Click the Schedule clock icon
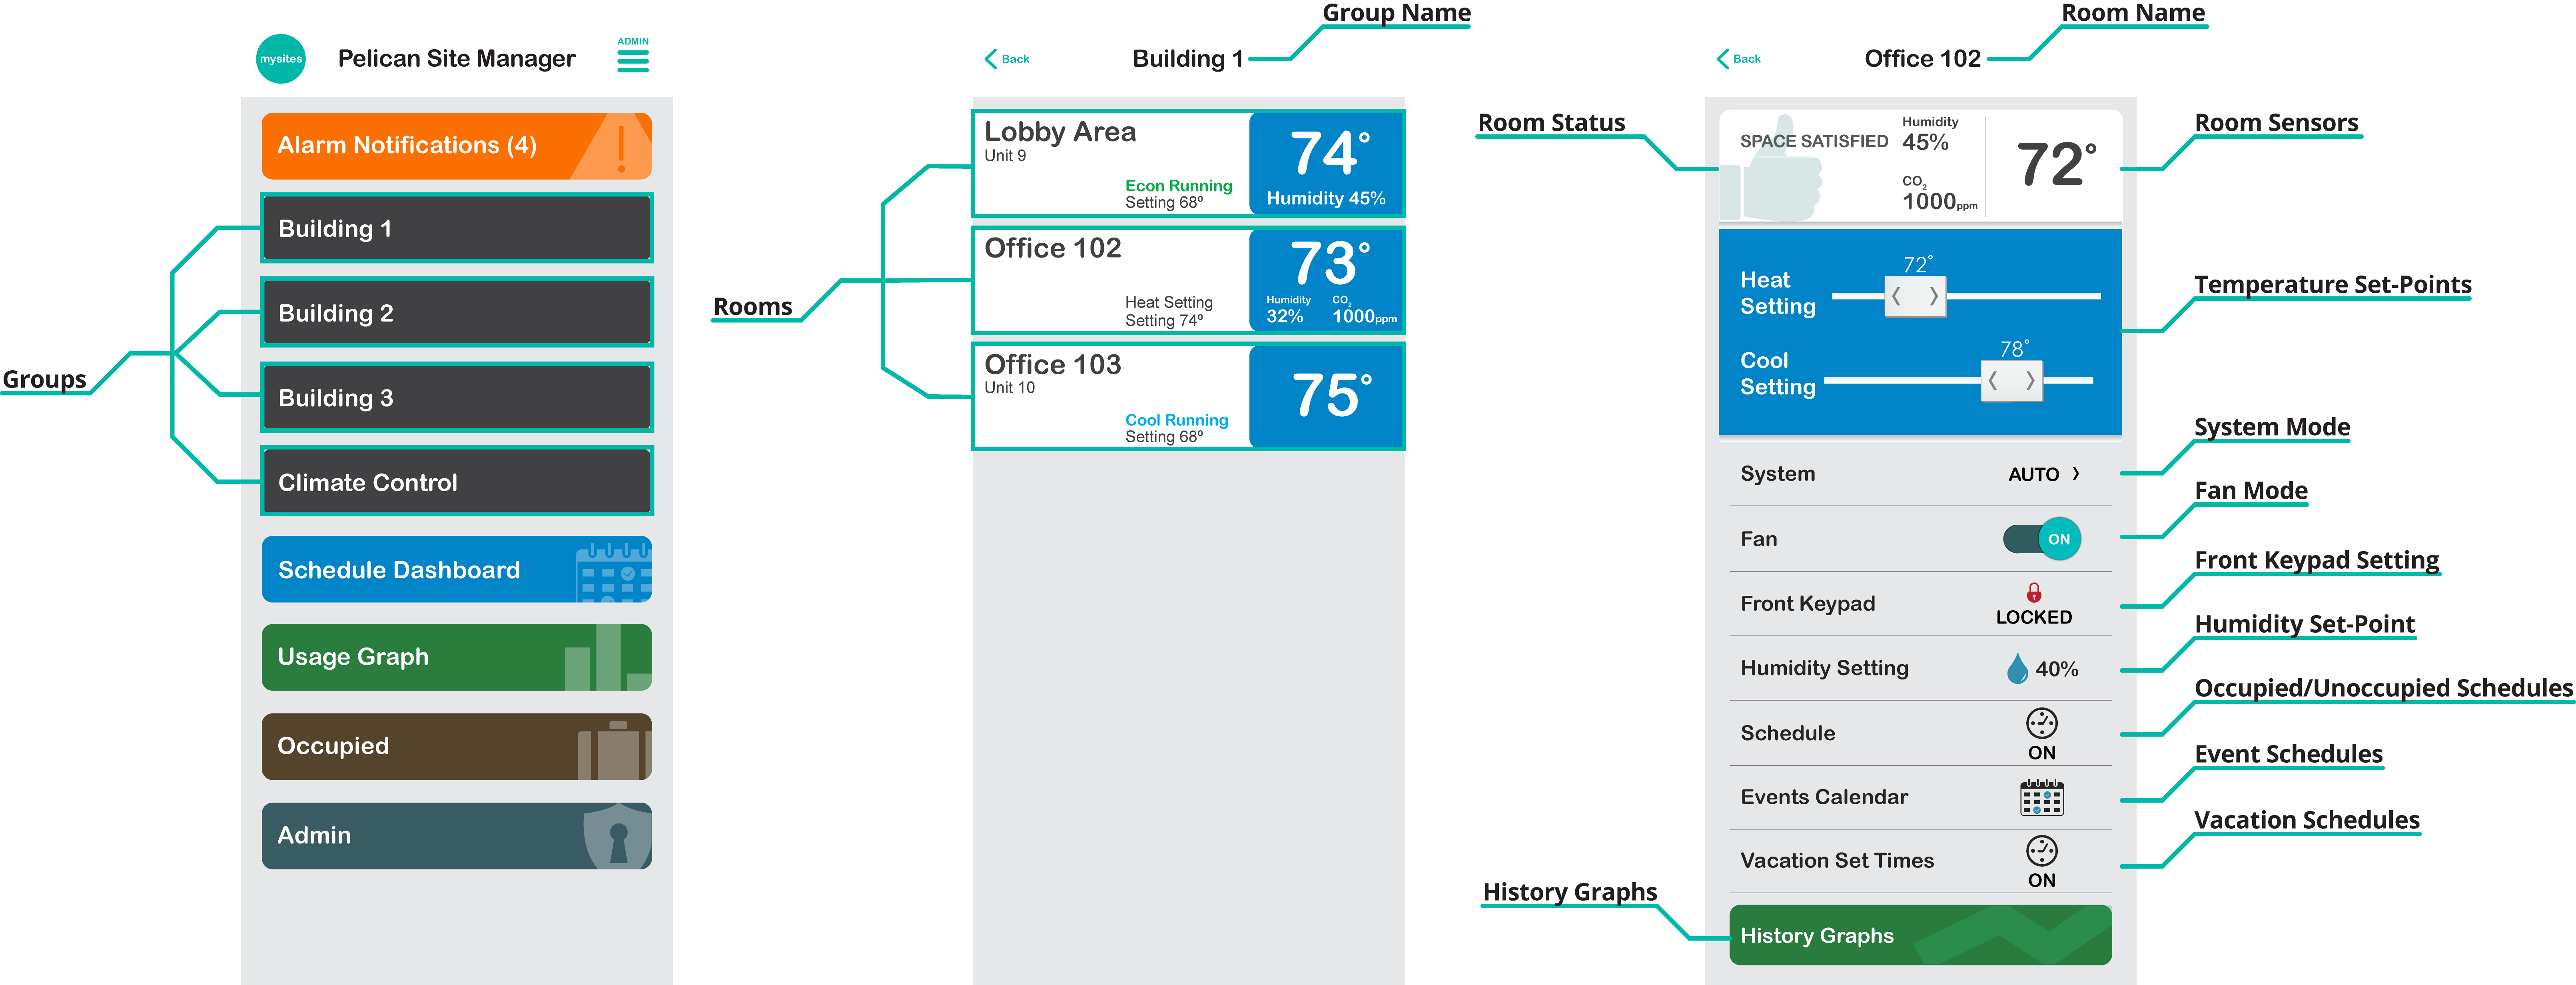 [x=2042, y=723]
